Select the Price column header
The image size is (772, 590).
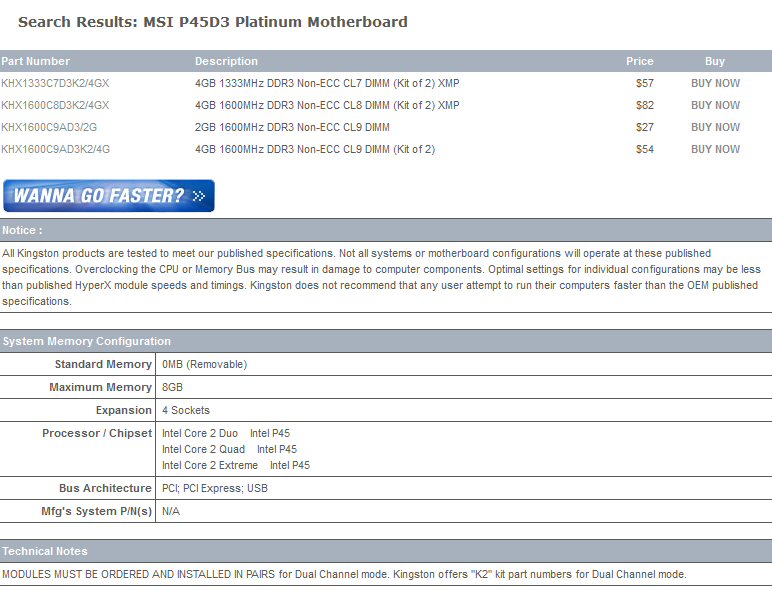pyautogui.click(x=640, y=61)
